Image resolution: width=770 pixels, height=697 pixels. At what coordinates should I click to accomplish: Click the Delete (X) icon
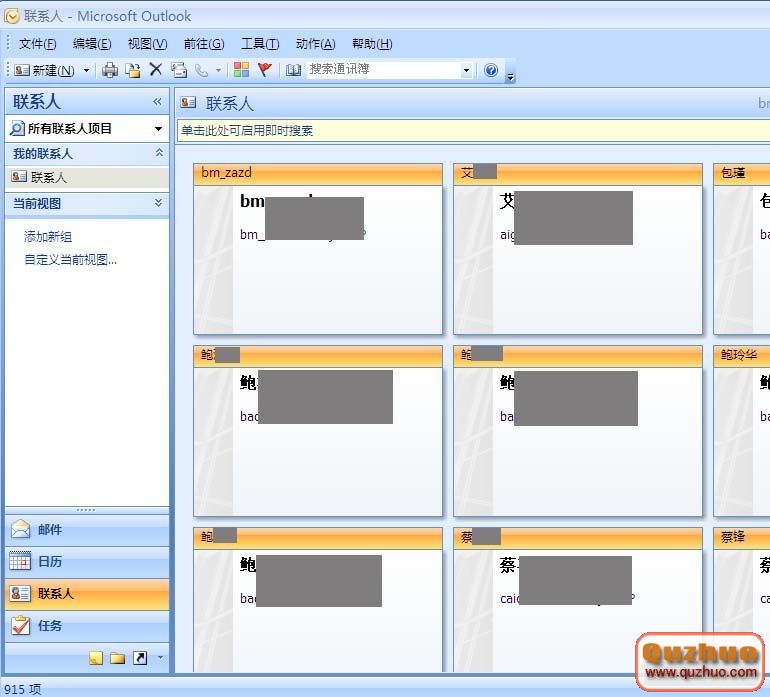tap(156, 70)
